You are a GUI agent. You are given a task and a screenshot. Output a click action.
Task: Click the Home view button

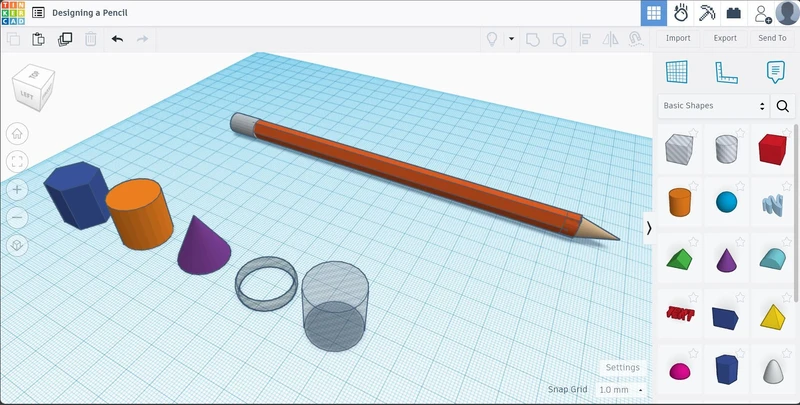[17, 134]
